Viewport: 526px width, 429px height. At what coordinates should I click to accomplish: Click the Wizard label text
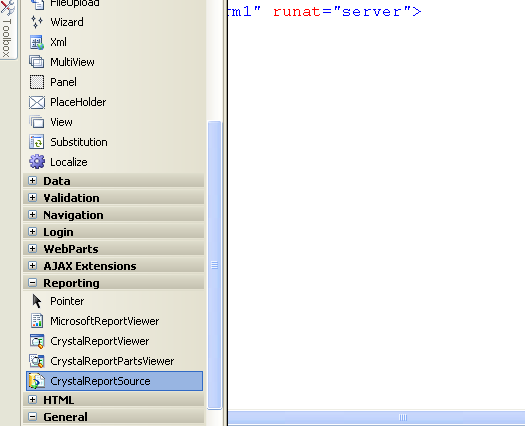click(x=67, y=22)
